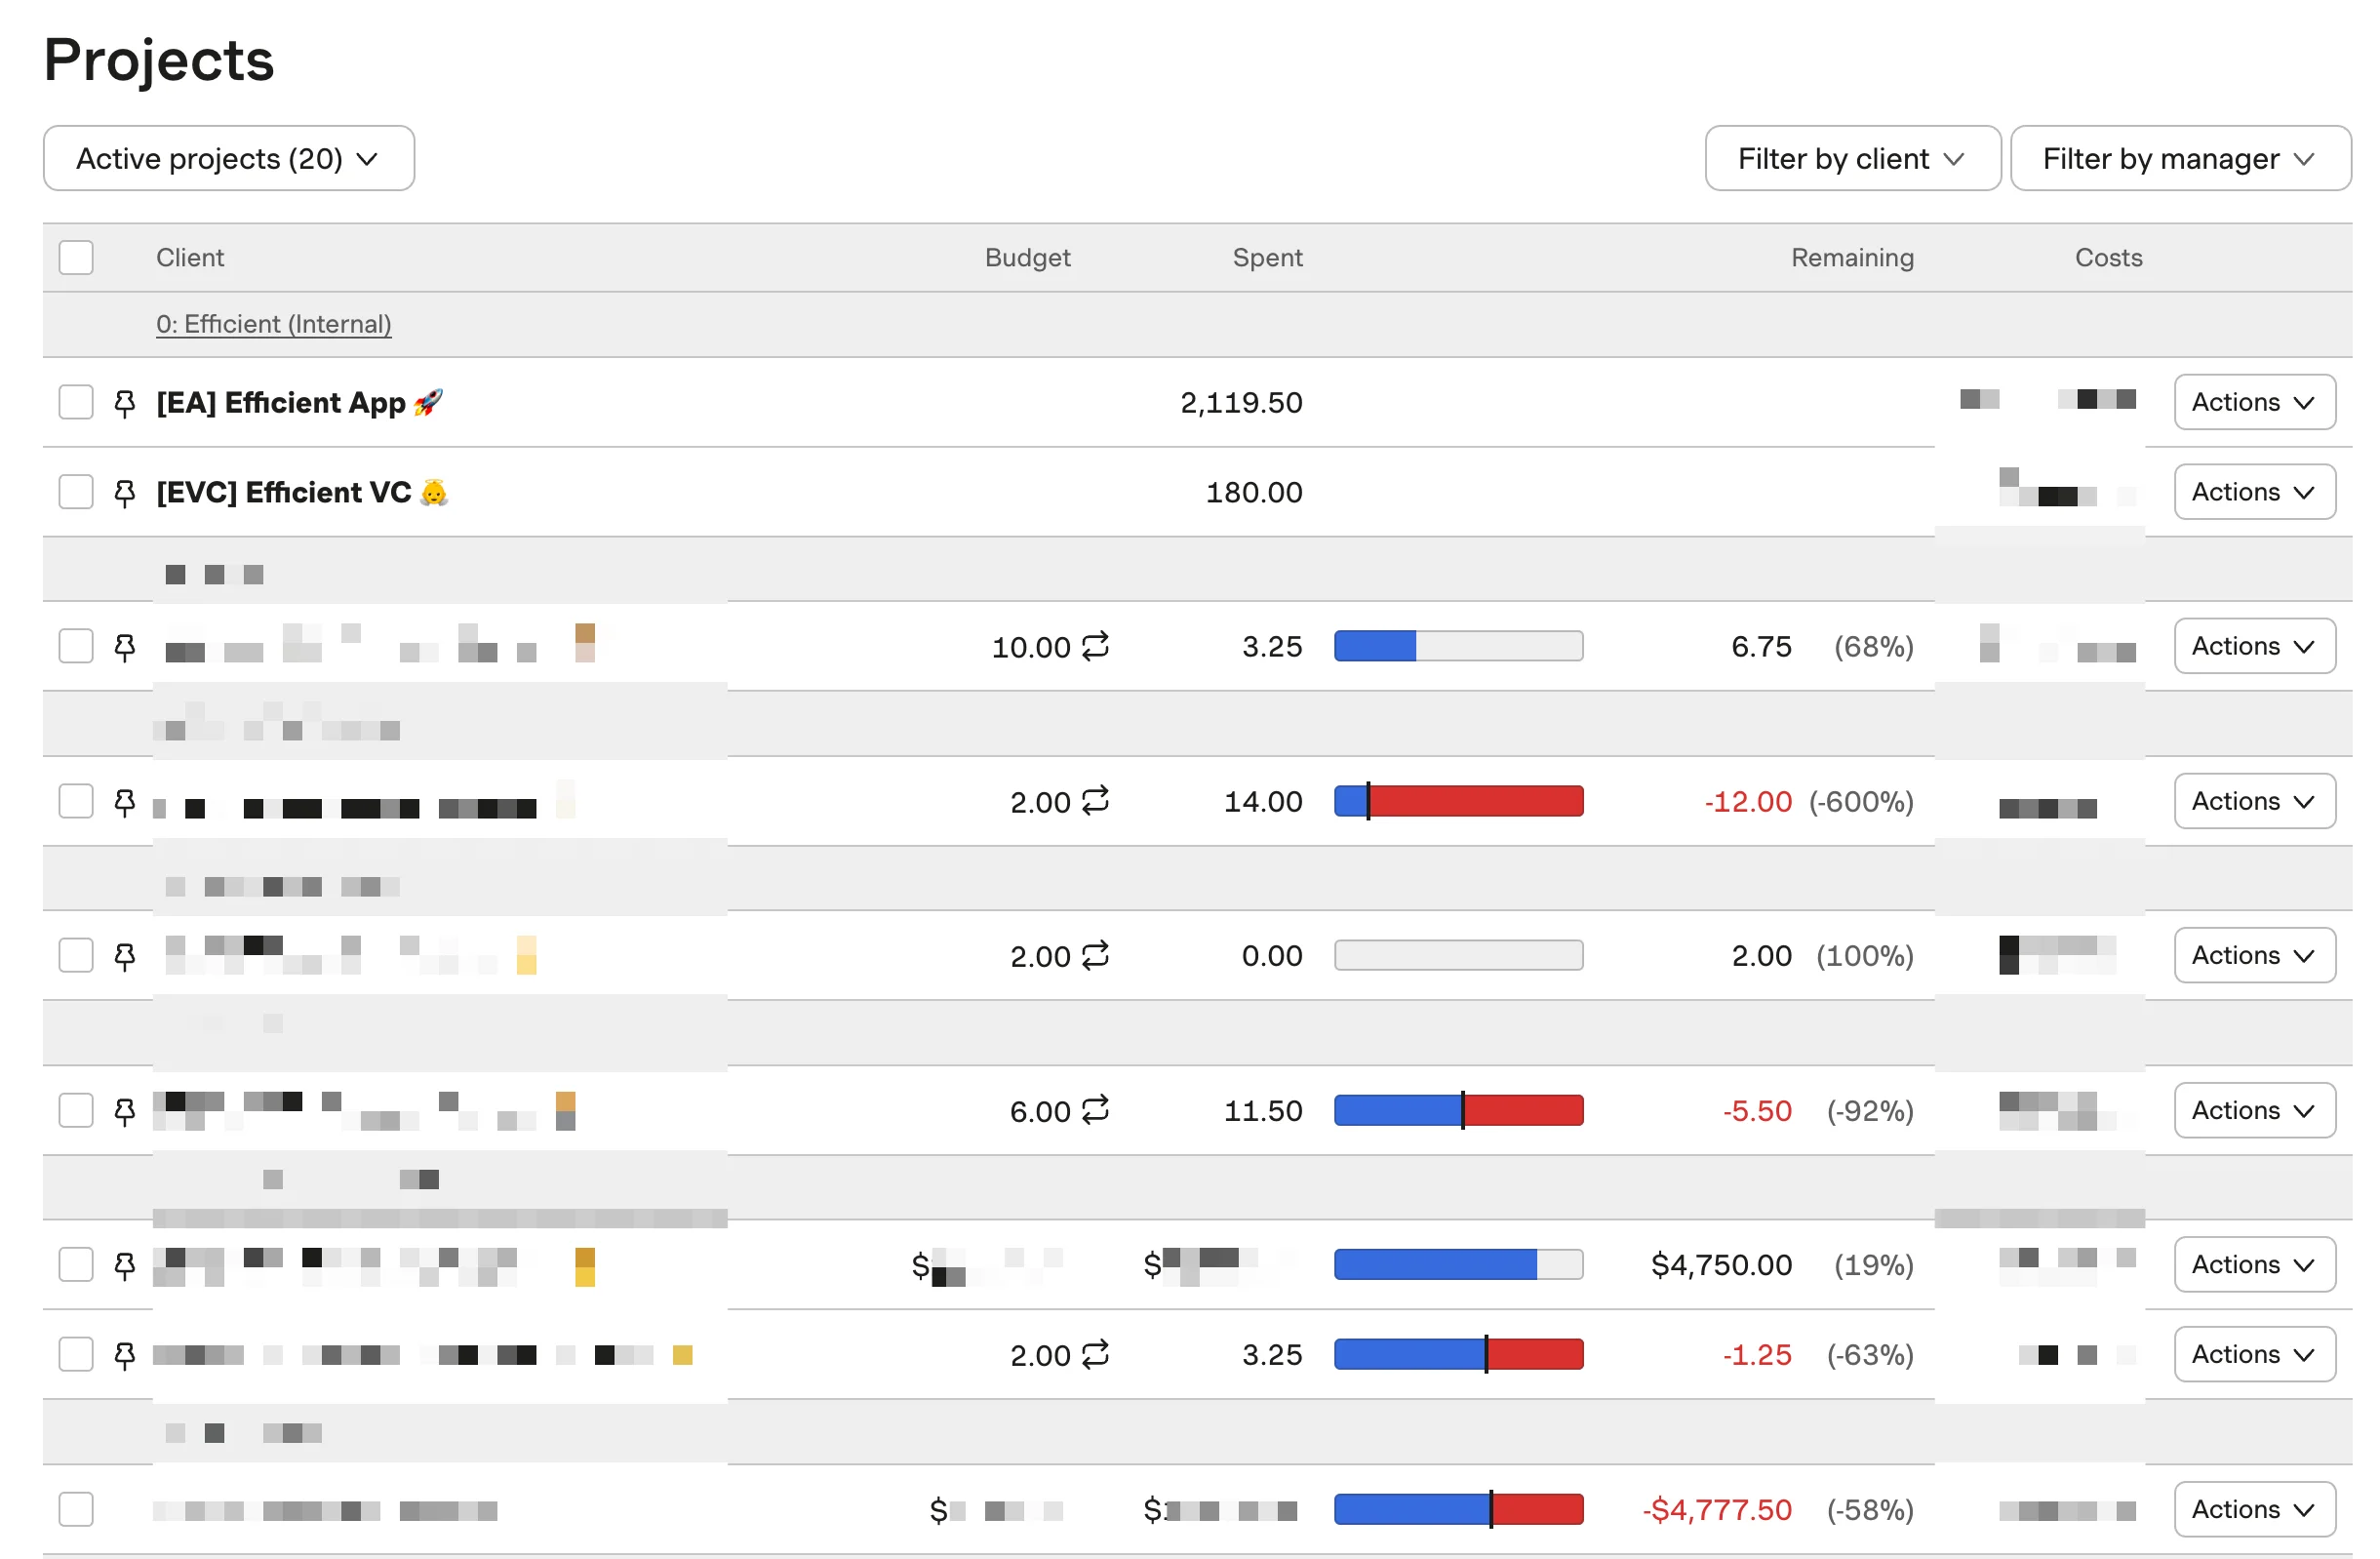Open Actions menu for EVC Efficient VC

click(x=2255, y=492)
